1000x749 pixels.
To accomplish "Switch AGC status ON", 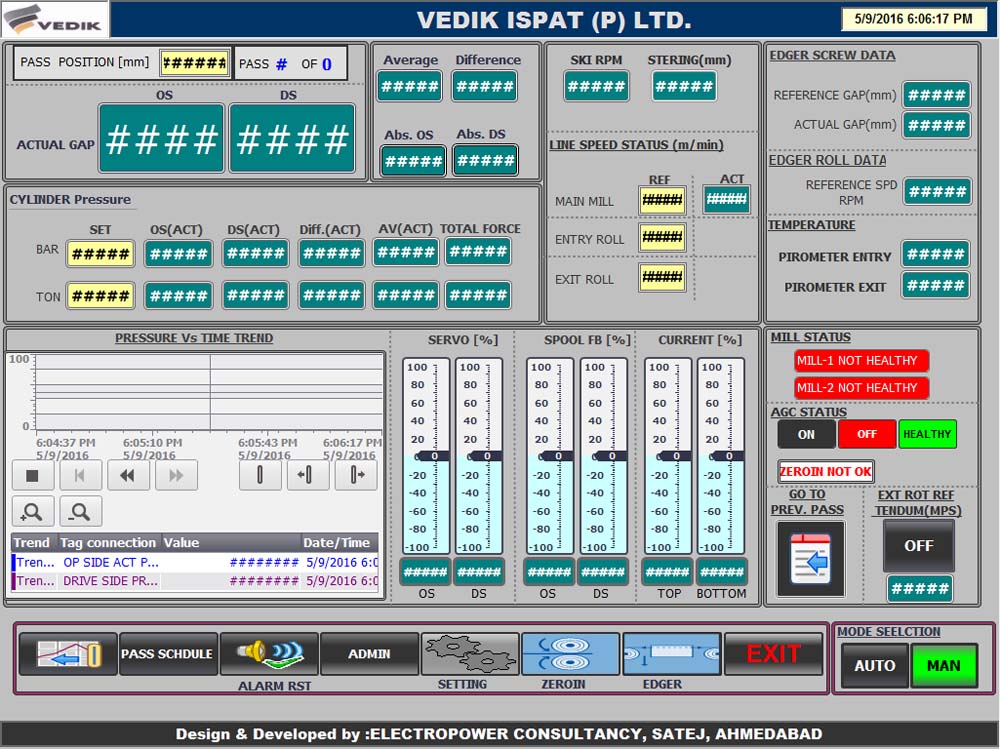I will tap(806, 434).
